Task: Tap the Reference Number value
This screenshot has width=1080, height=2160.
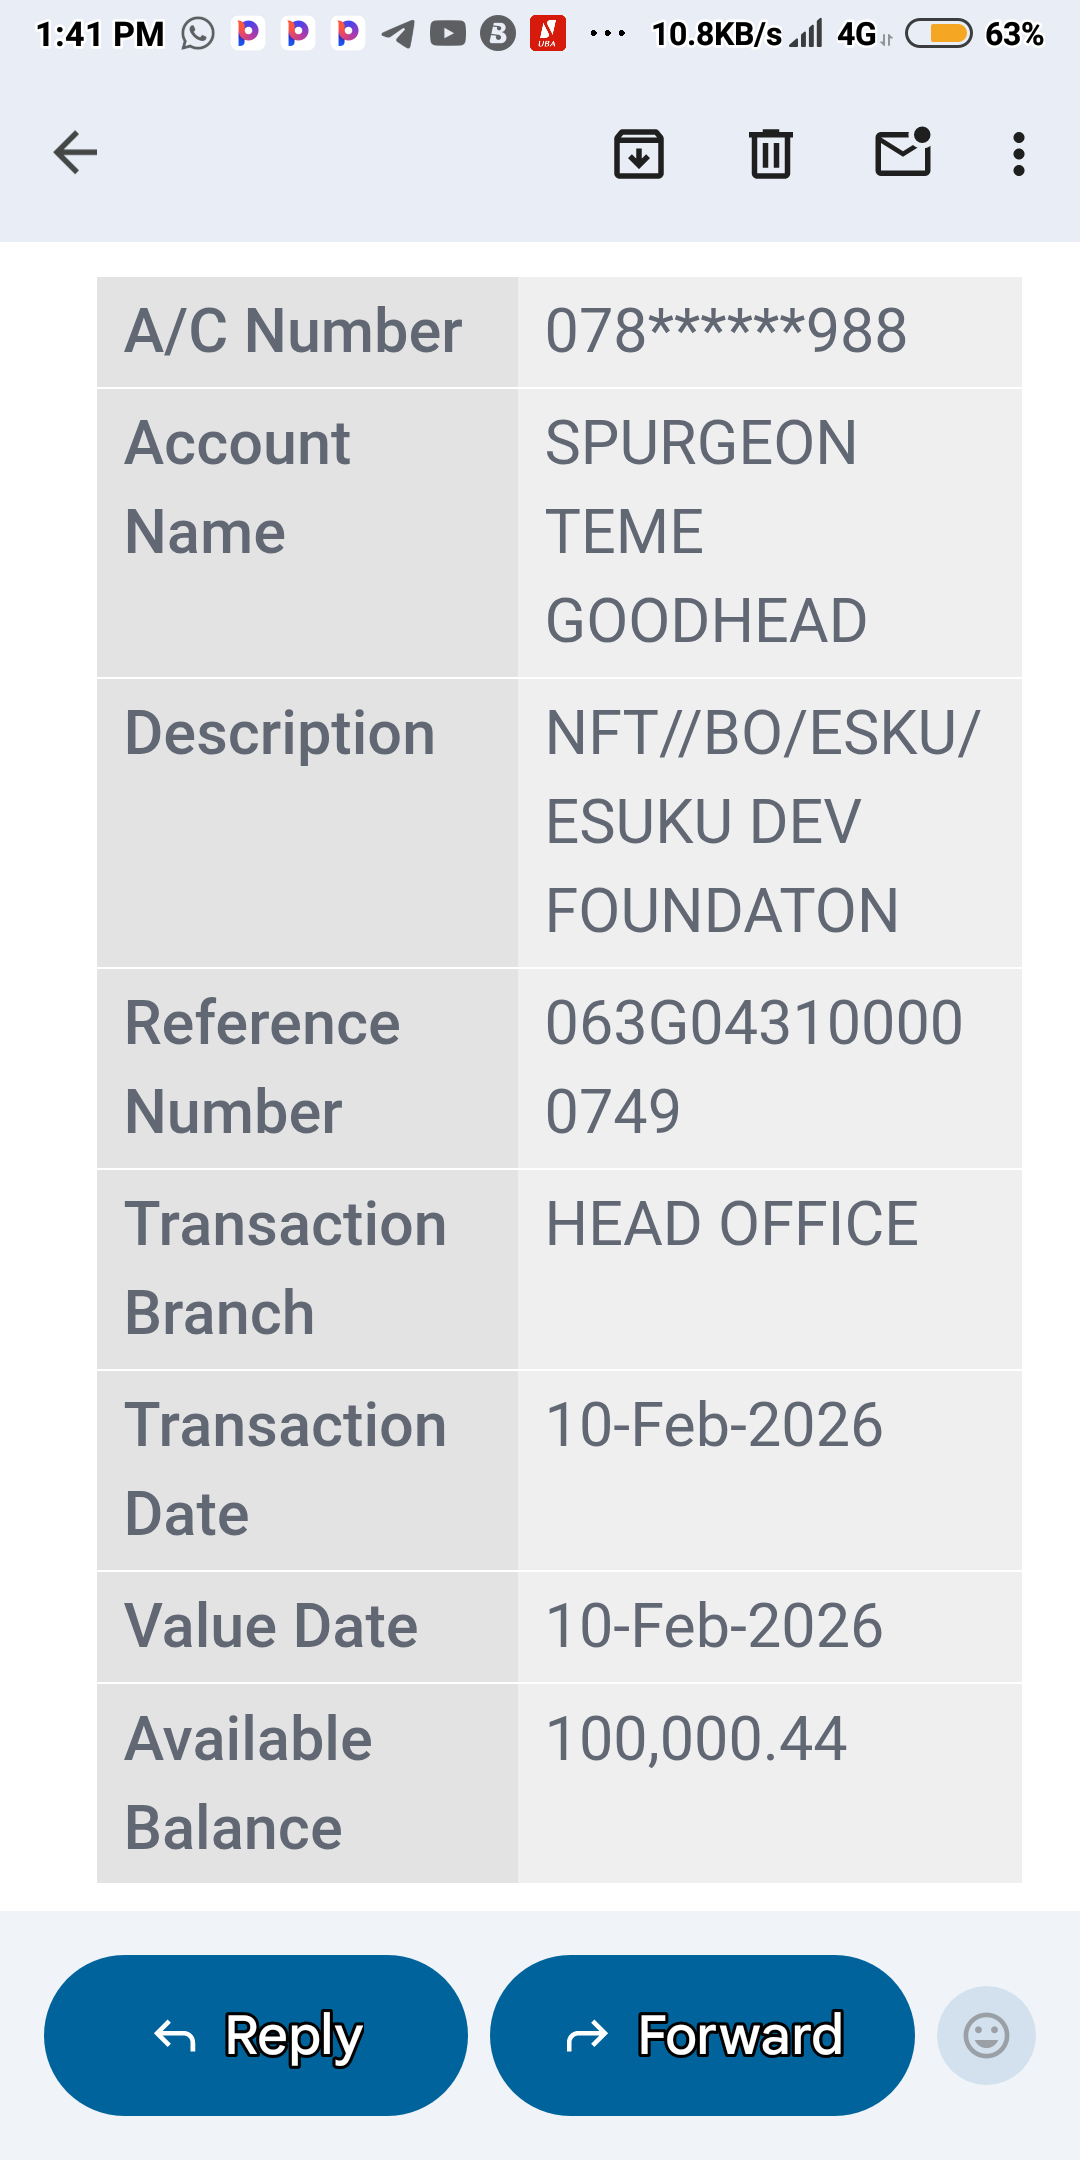Action: [753, 1067]
